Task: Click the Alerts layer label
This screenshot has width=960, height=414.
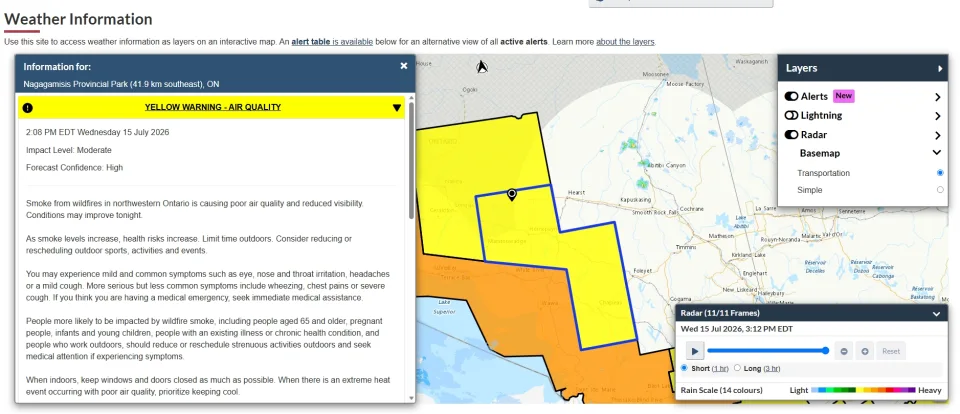Action: 814,96
